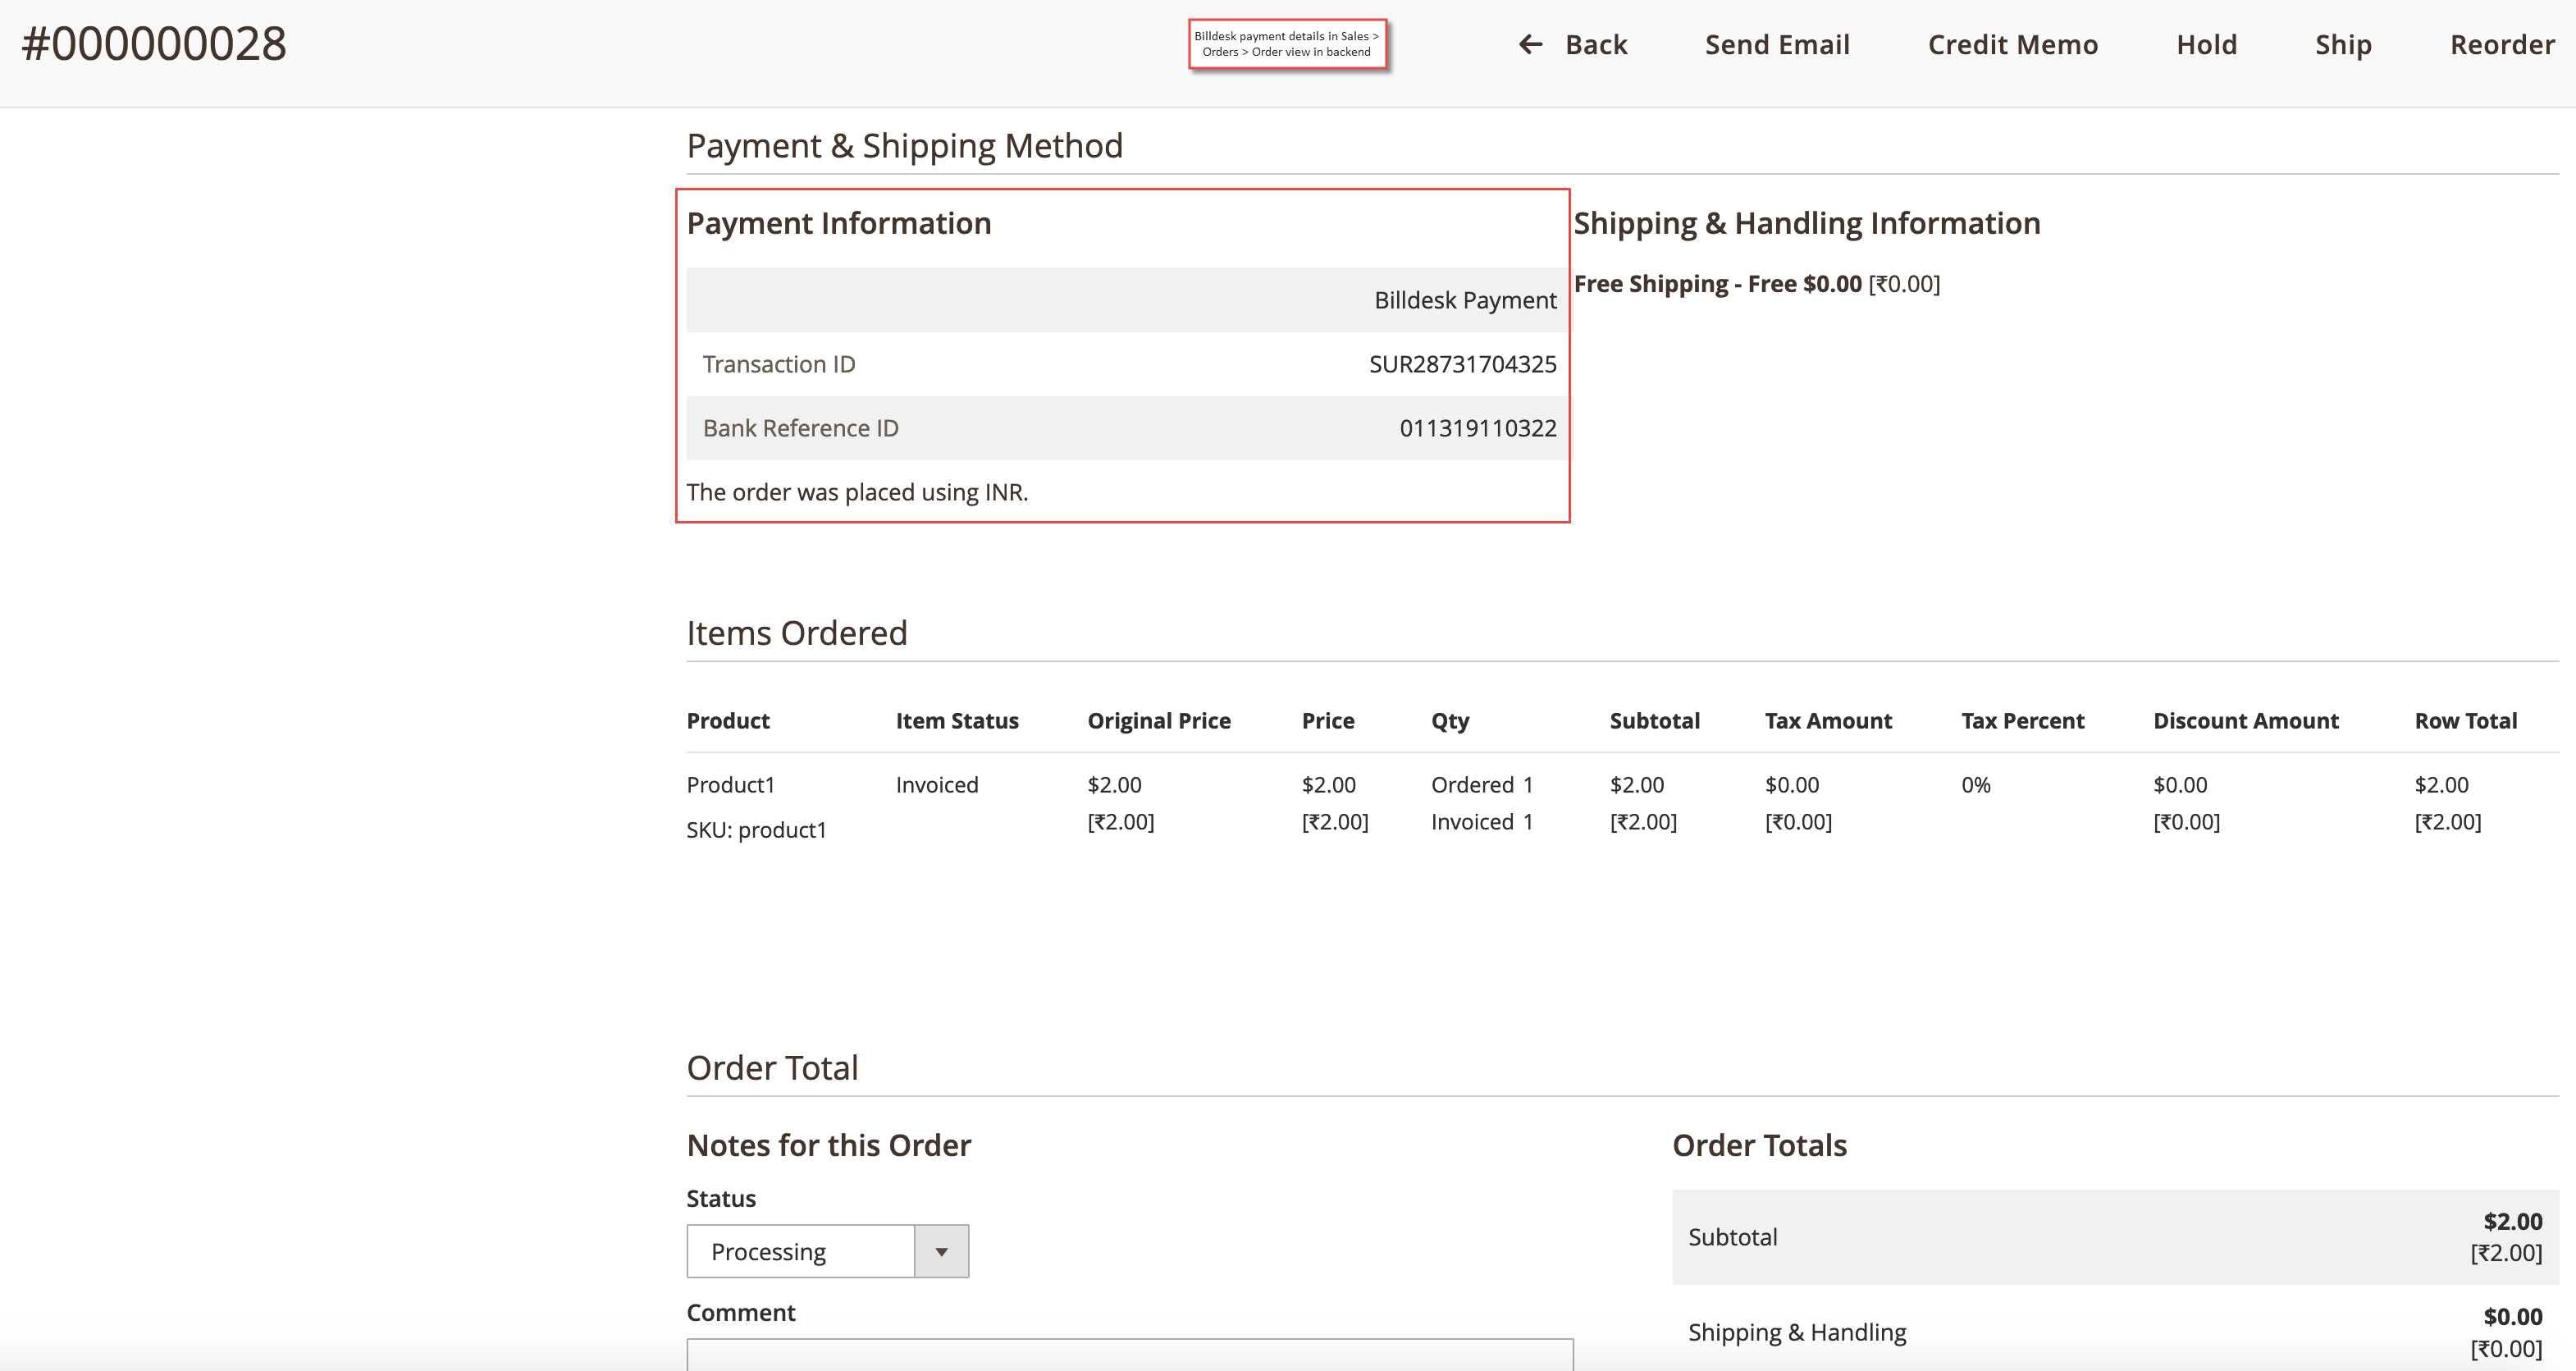This screenshot has width=2576, height=1371.
Task: Open the Credit Memo action
Action: click(2012, 44)
